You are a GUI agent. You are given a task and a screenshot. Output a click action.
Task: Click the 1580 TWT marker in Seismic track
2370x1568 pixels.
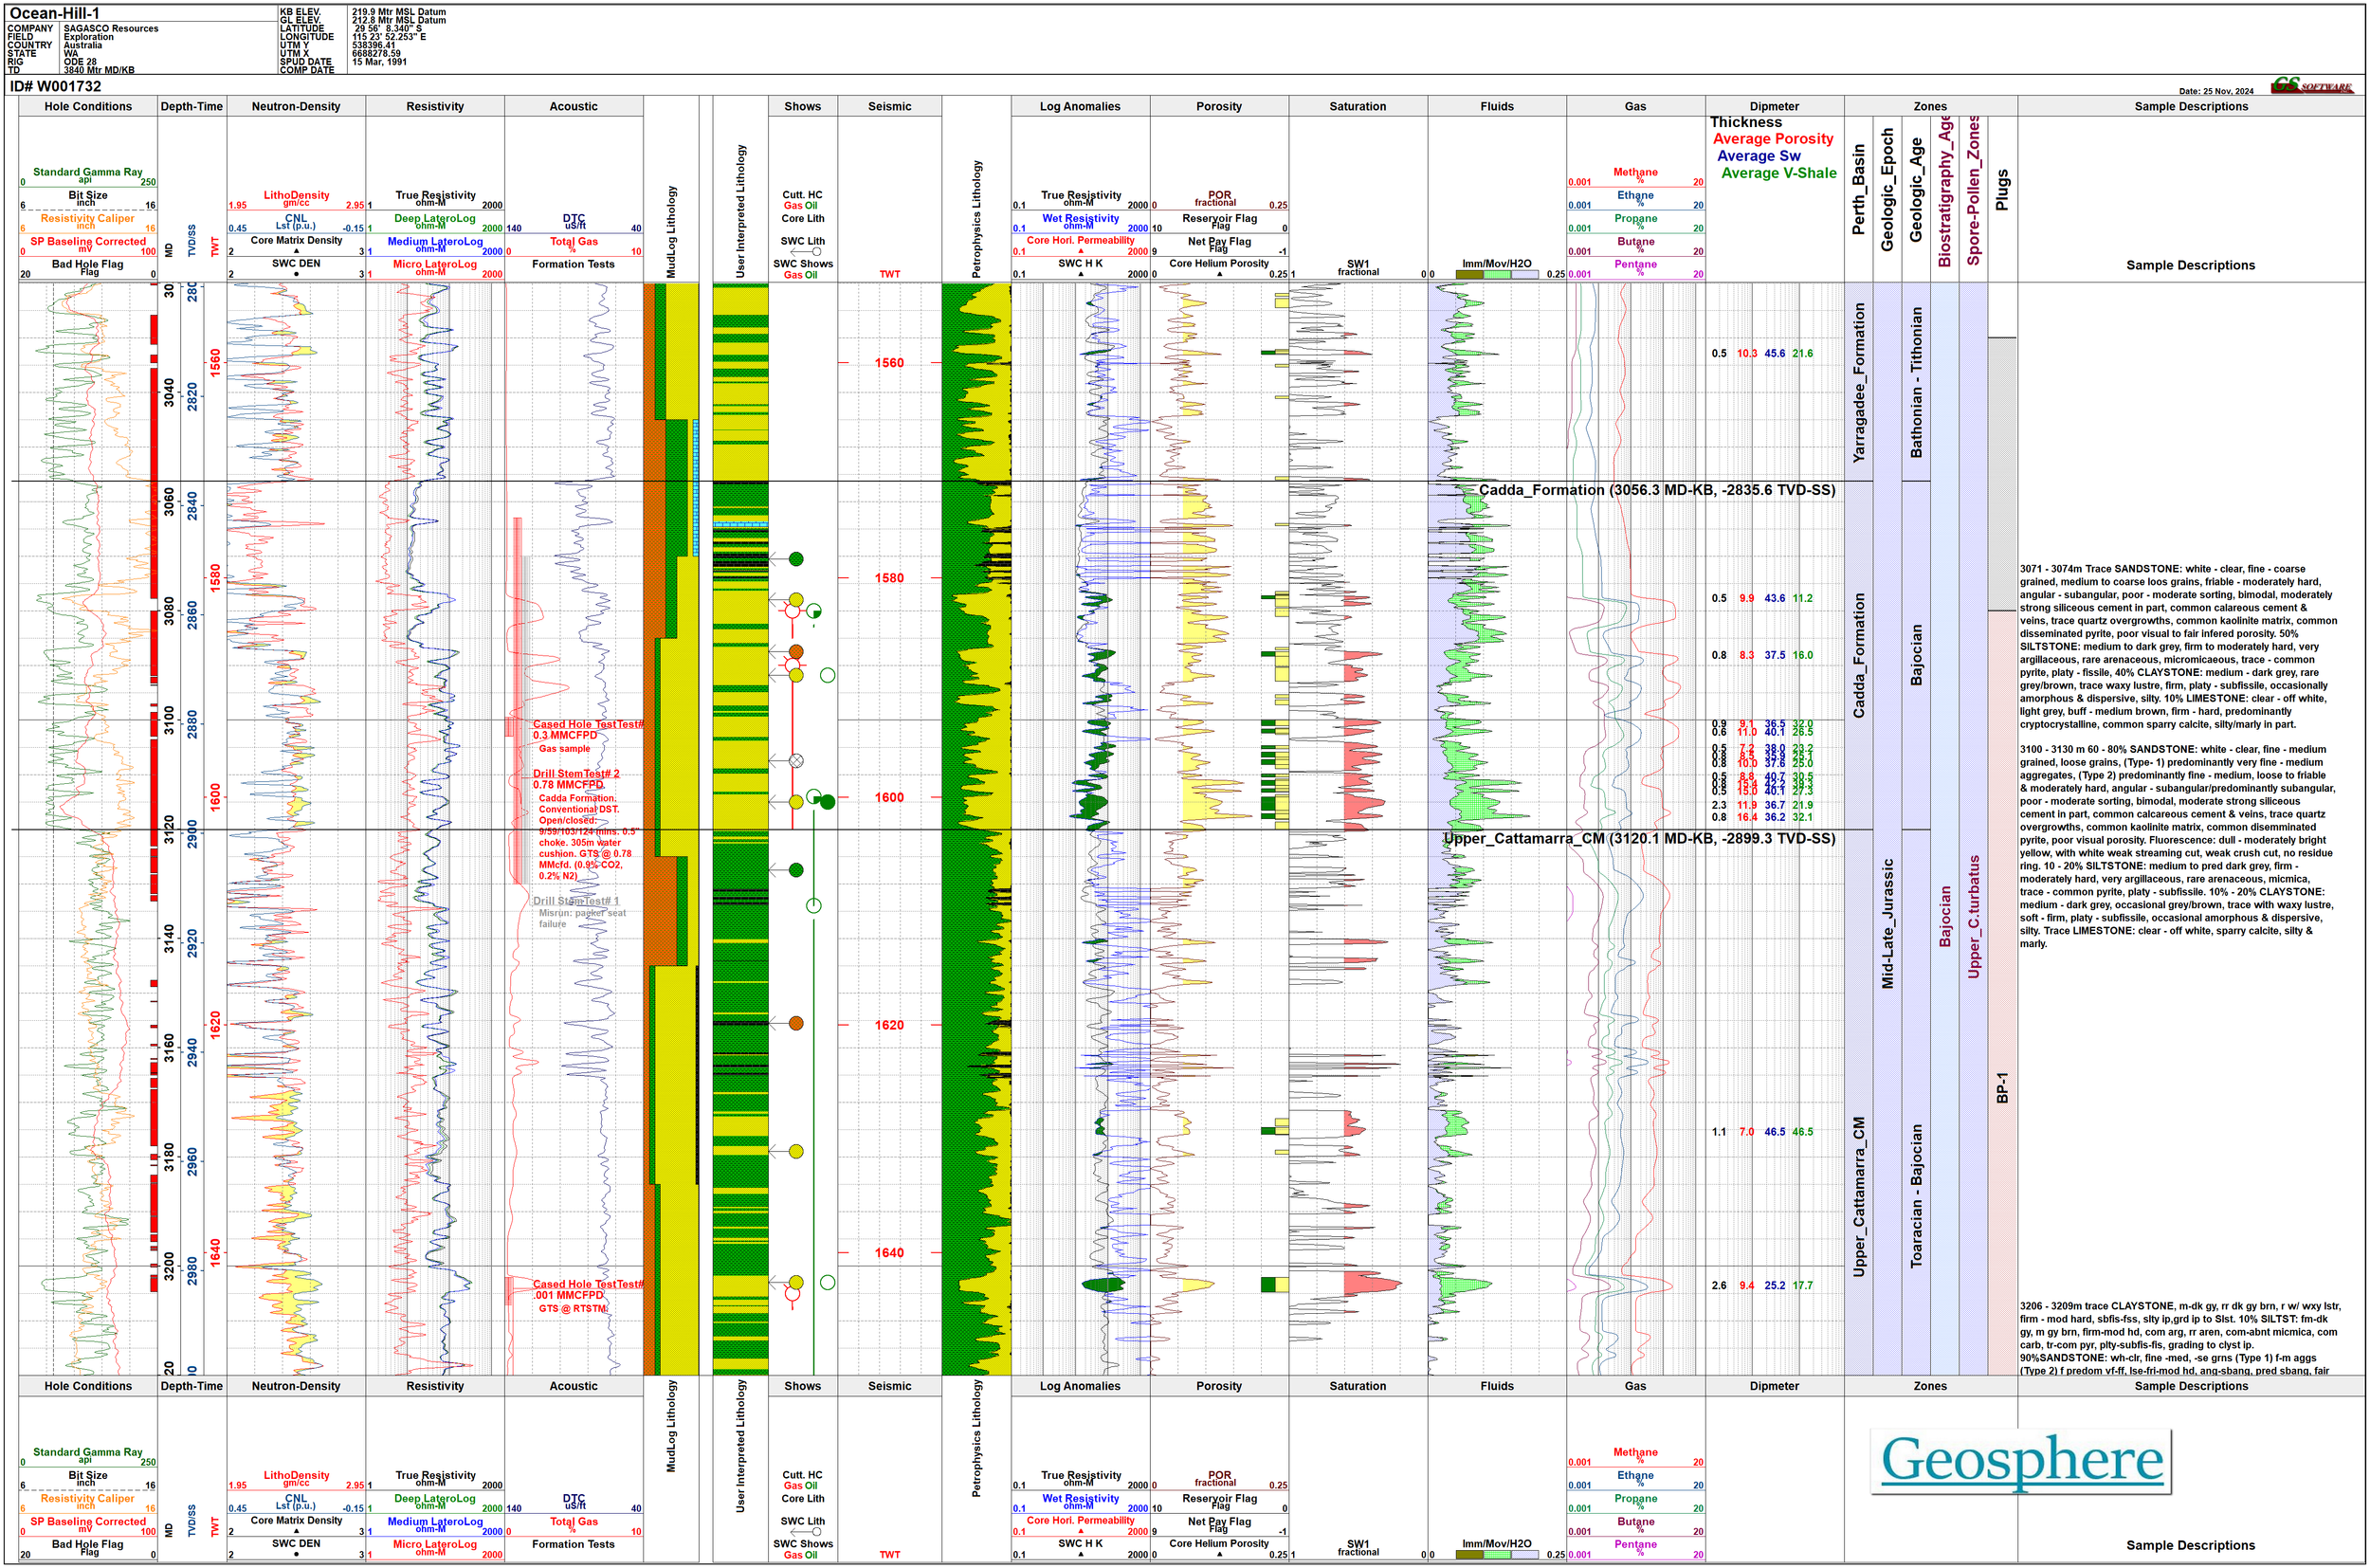coord(889,578)
